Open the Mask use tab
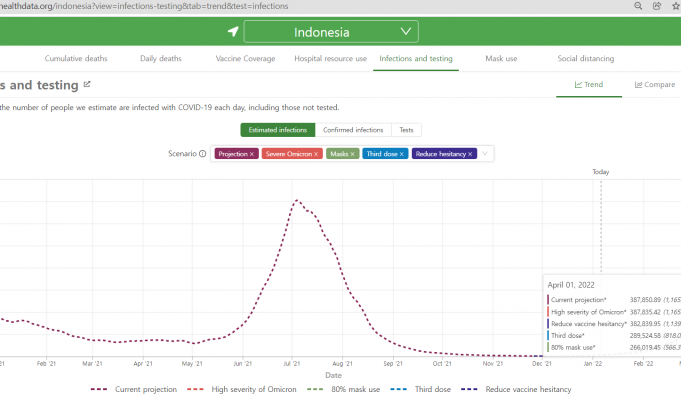 click(x=501, y=59)
